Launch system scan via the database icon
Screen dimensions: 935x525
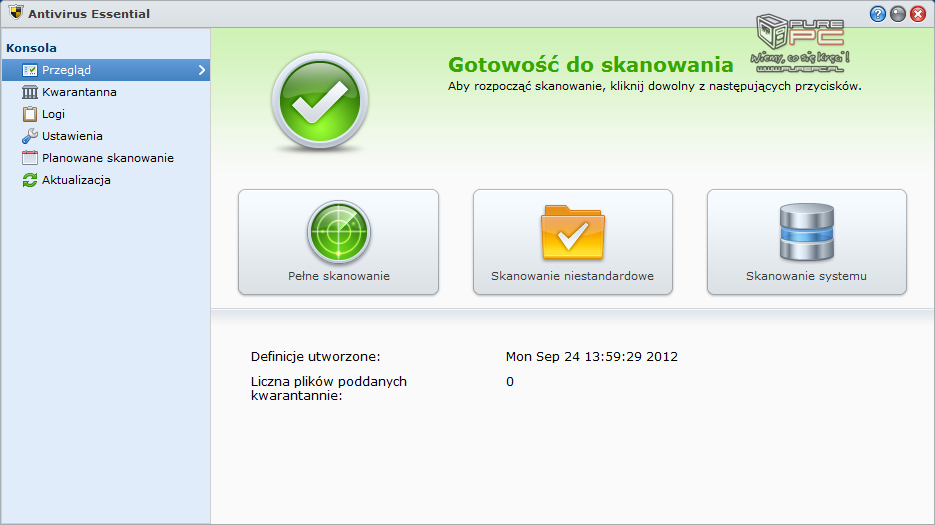point(806,232)
